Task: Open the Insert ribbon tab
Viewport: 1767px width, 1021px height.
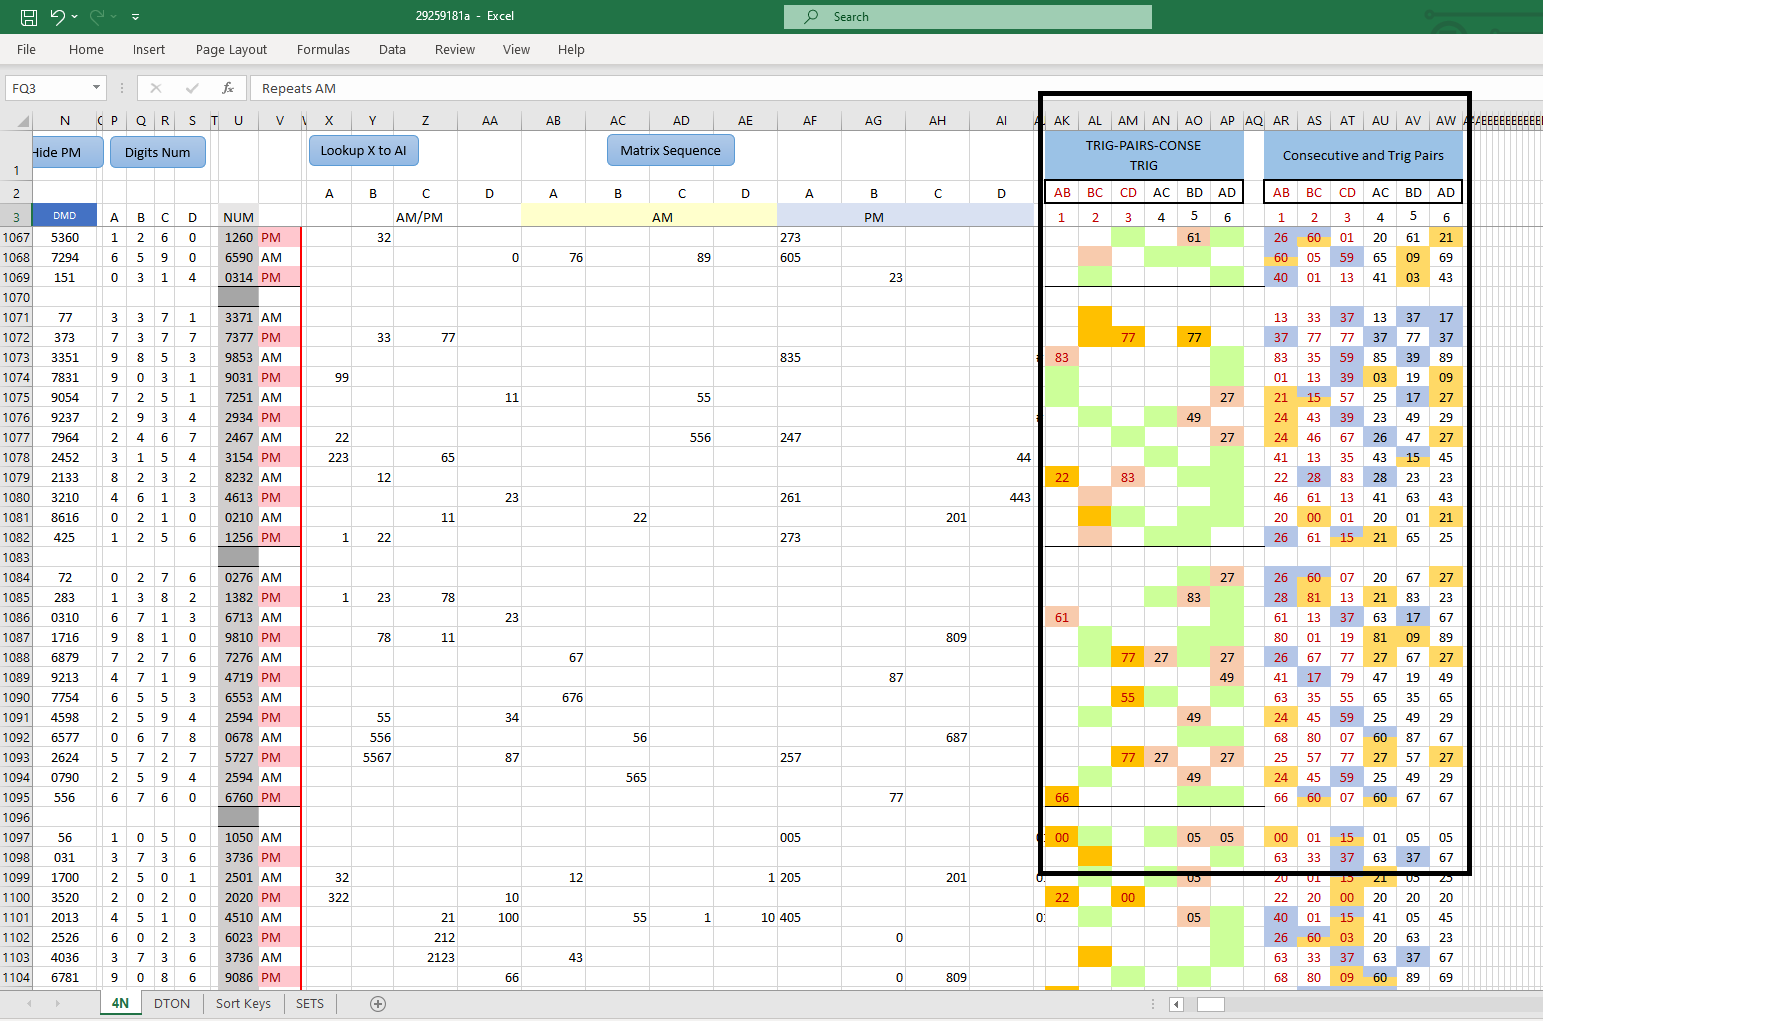Action: [149, 50]
